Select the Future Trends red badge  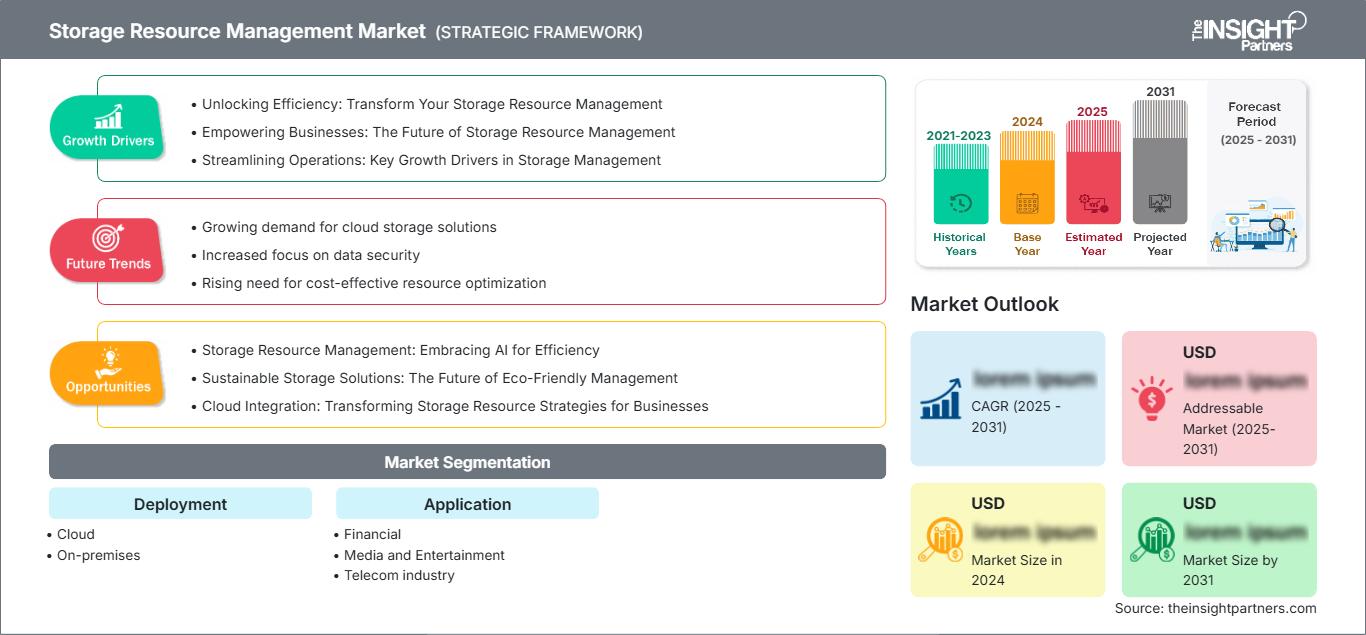tap(107, 249)
